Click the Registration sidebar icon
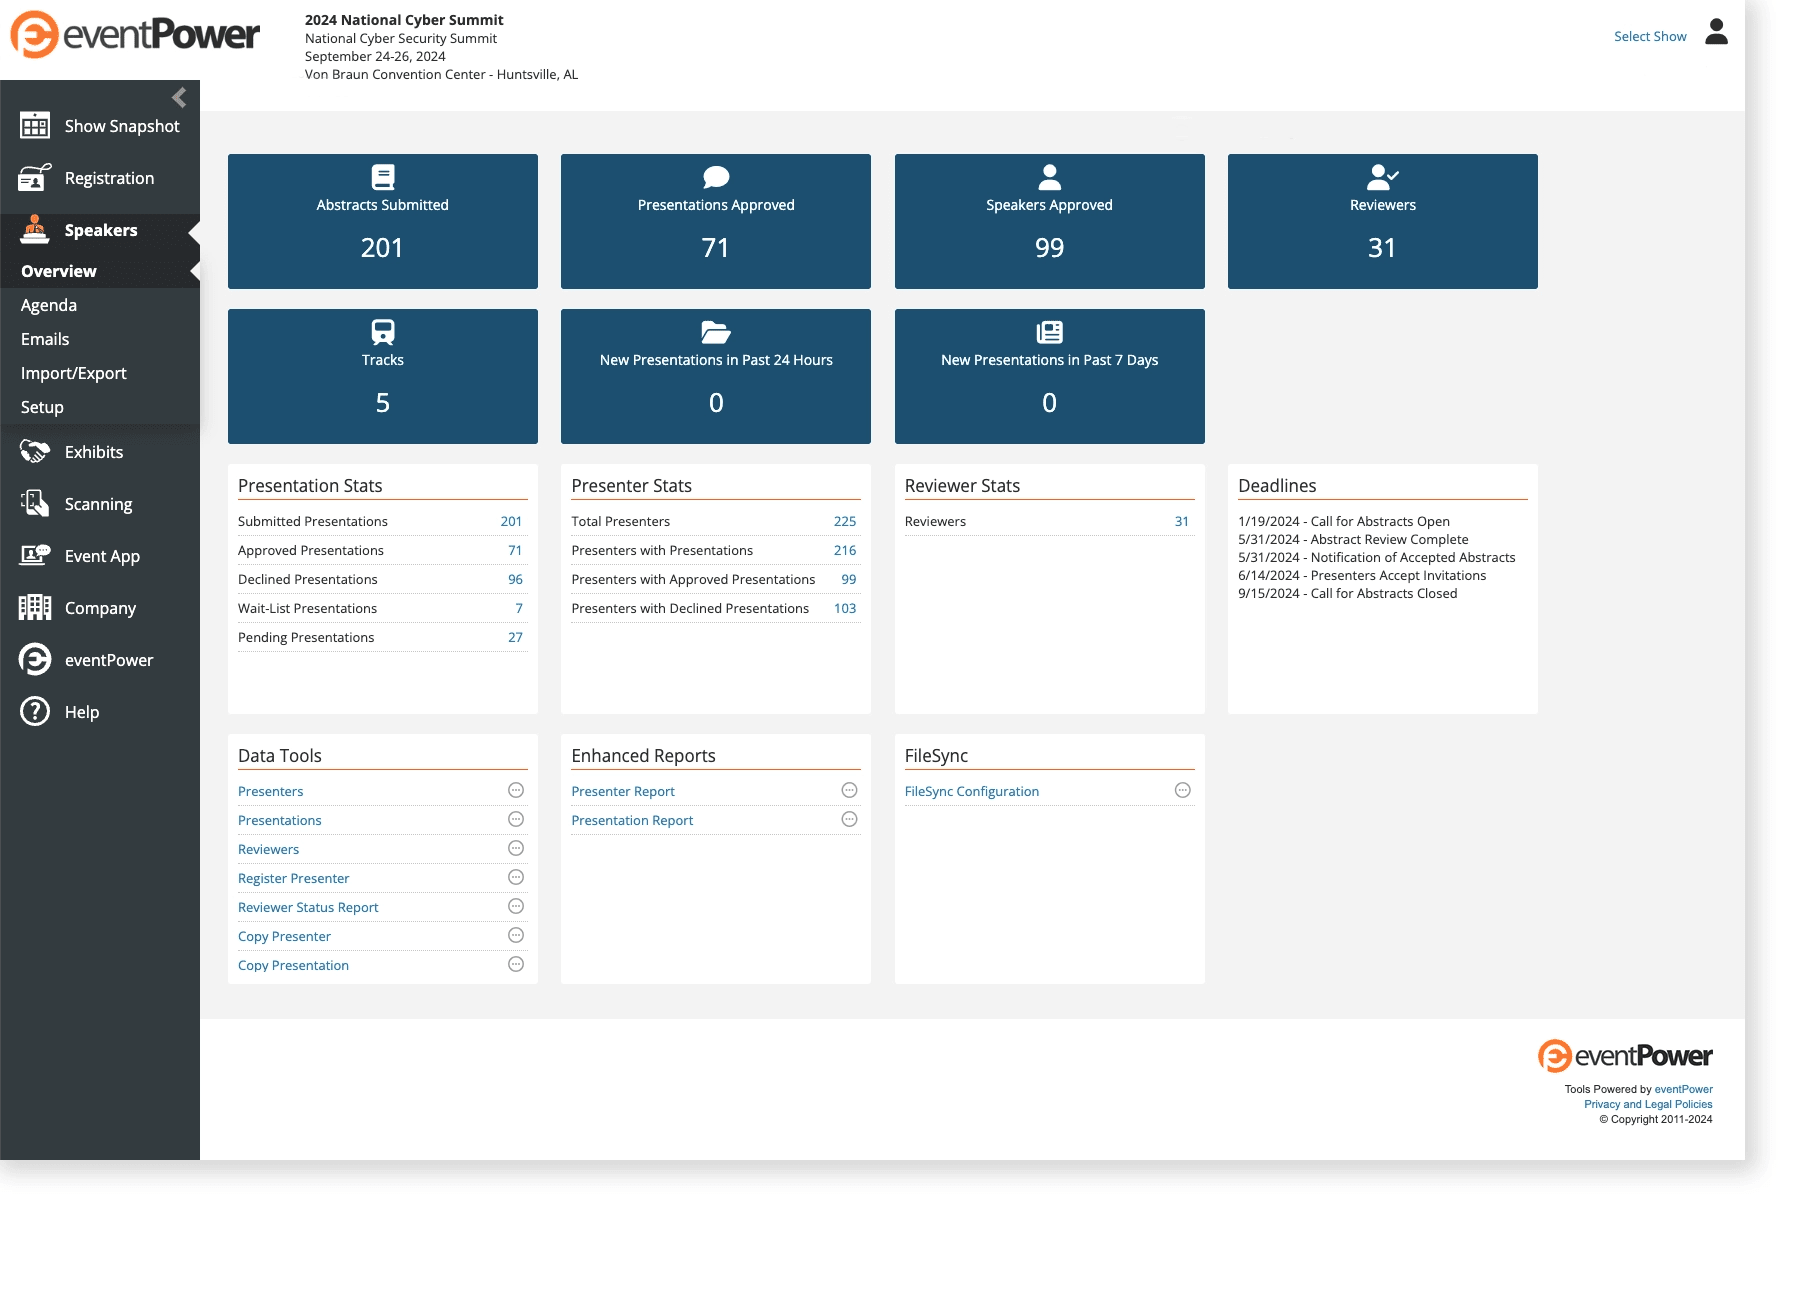 click(35, 178)
